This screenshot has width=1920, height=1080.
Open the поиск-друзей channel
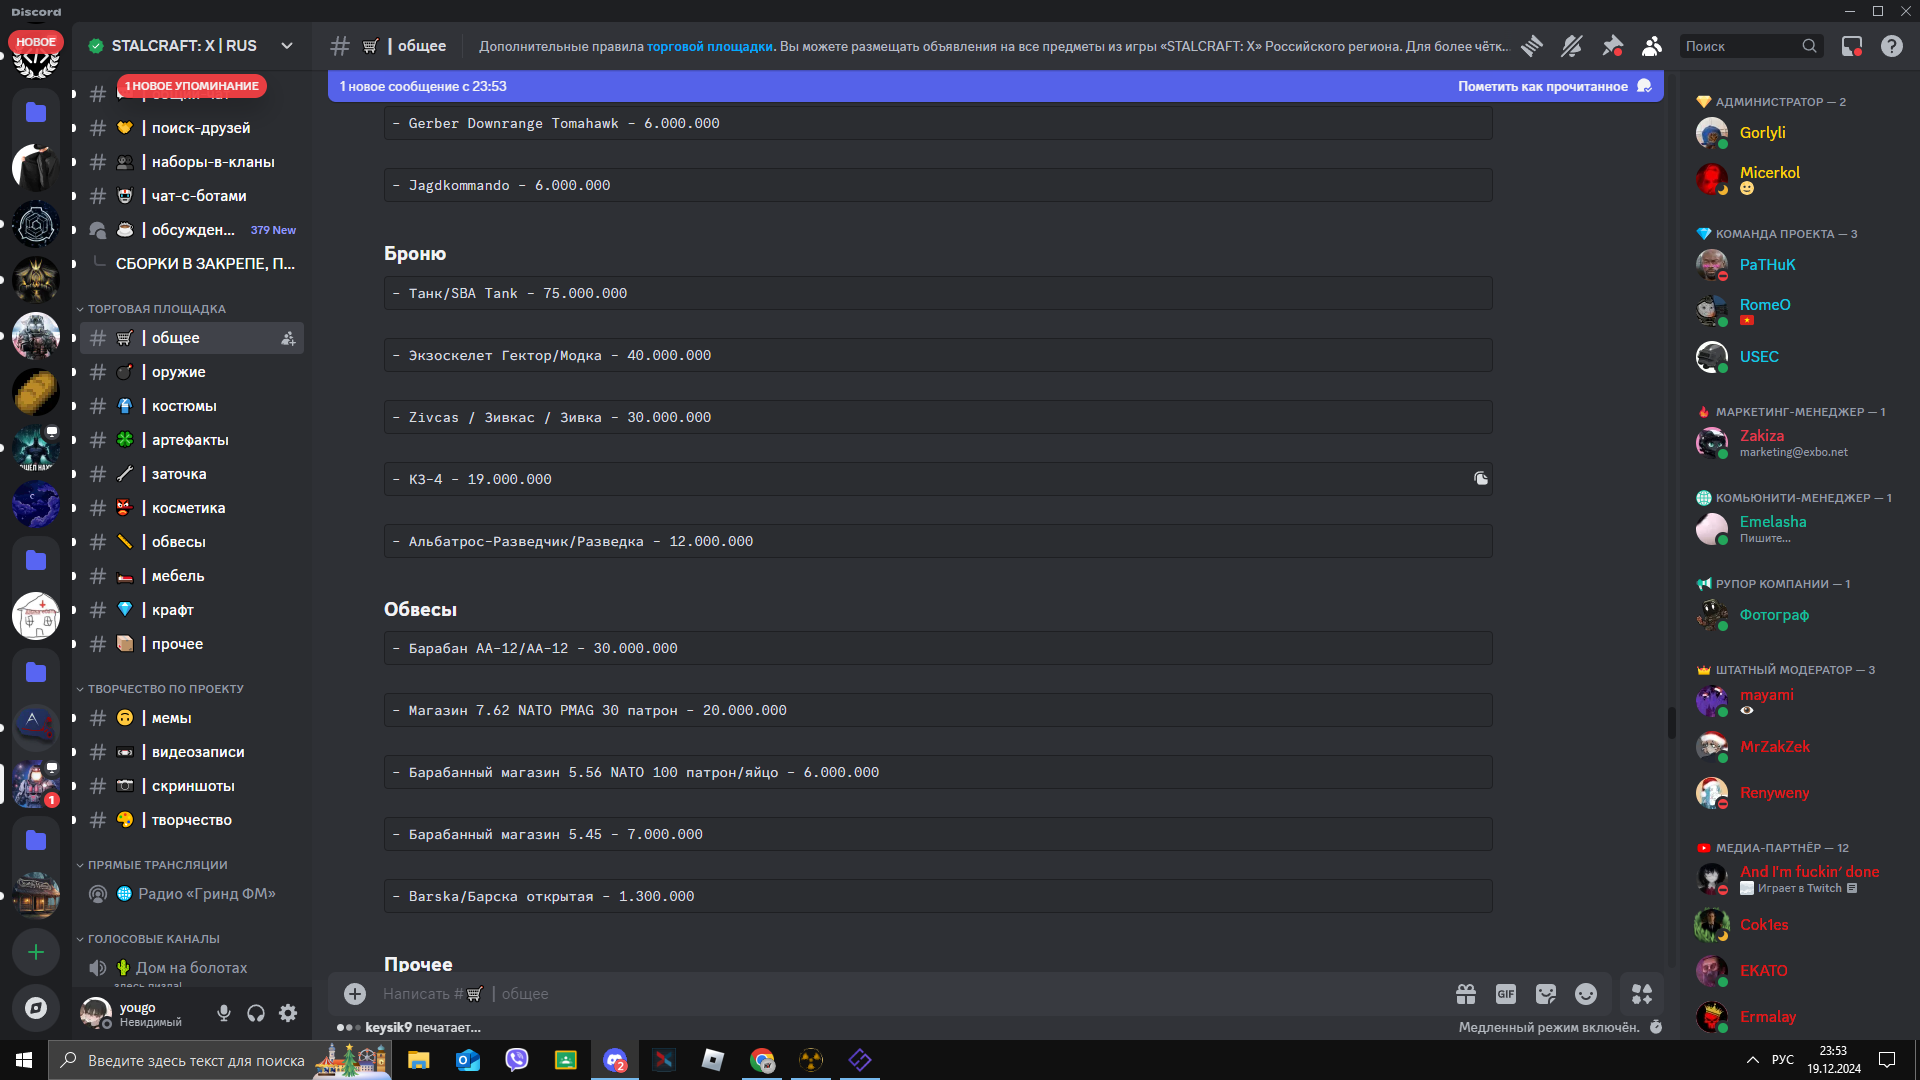(x=192, y=128)
